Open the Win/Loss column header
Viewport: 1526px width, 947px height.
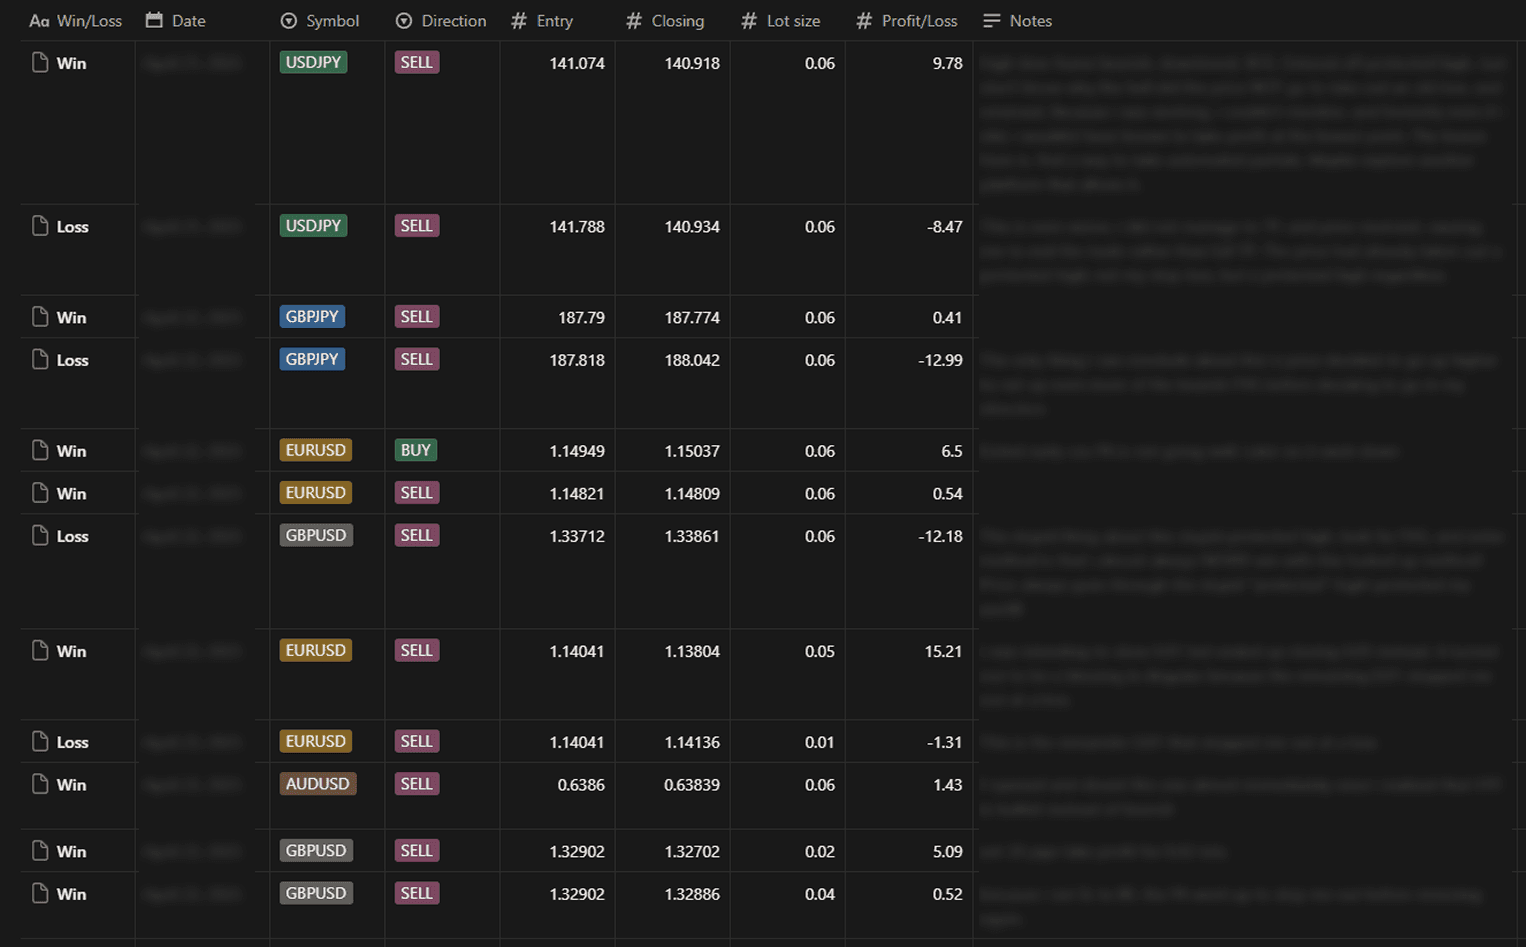tap(76, 21)
